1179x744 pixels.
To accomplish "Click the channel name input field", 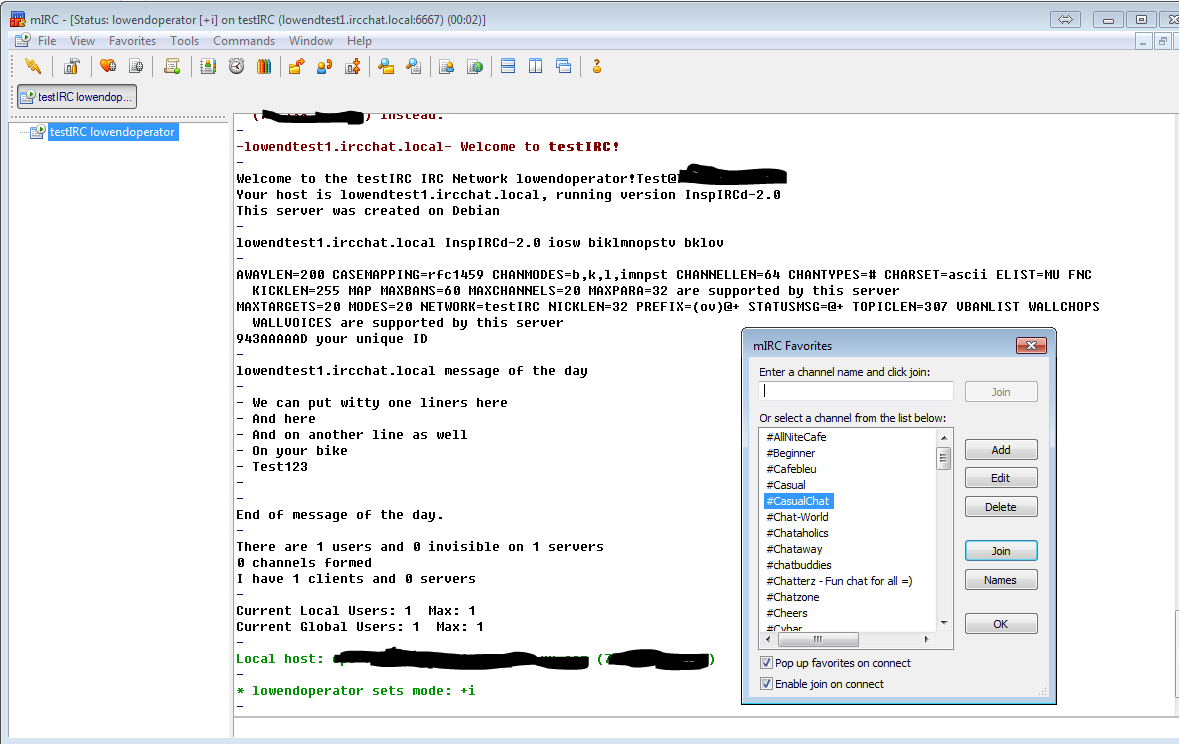I will click(856, 390).
